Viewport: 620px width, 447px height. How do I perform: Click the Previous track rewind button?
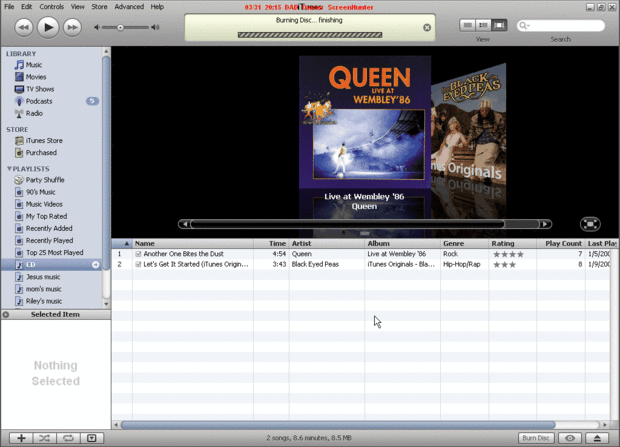click(24, 27)
